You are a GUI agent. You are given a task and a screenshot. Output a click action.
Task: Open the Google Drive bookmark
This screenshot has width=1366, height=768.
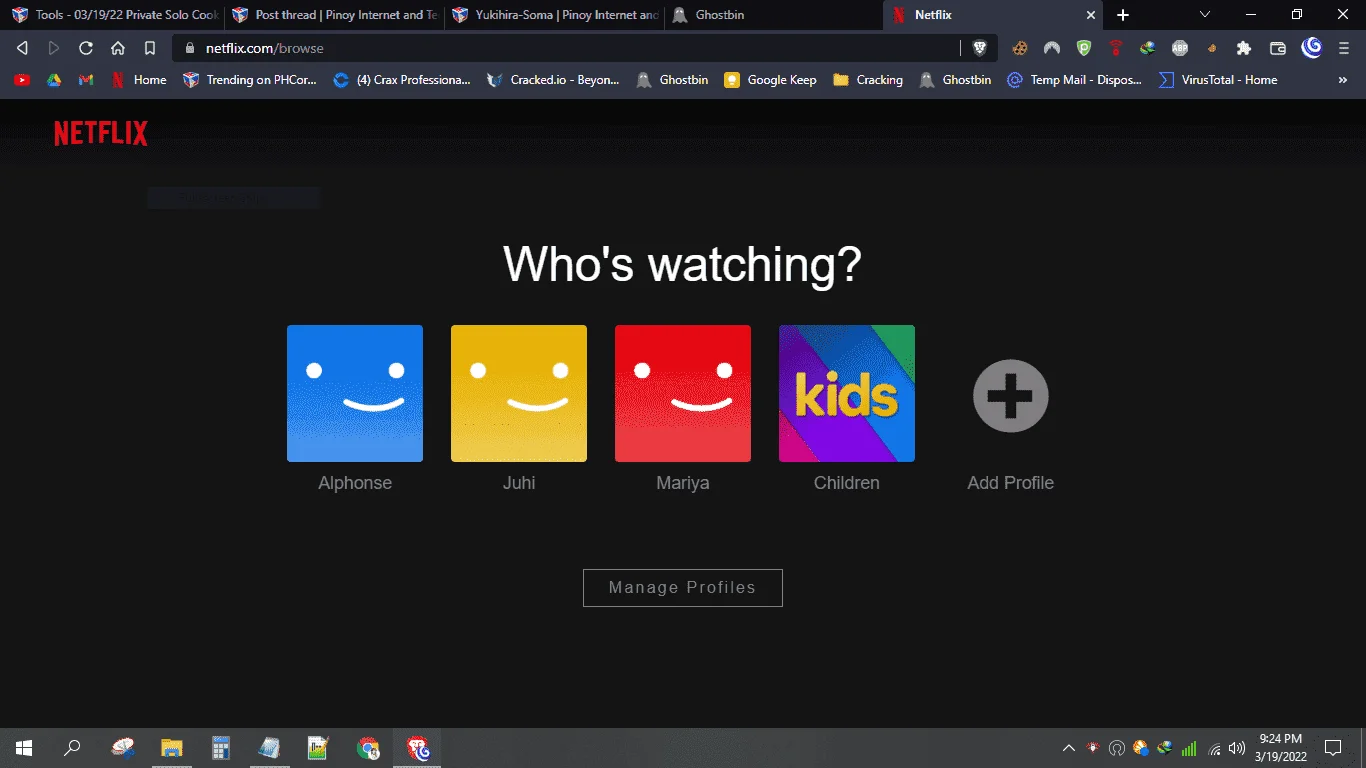(54, 80)
